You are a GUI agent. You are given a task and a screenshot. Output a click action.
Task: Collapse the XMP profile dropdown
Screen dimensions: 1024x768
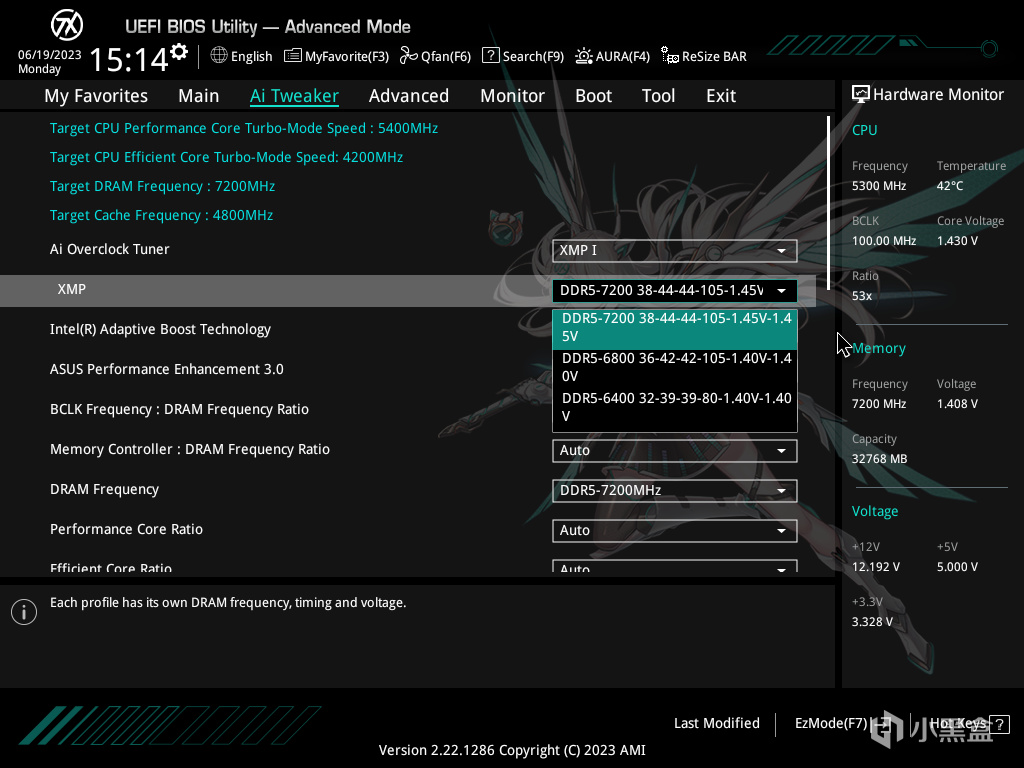click(675, 291)
